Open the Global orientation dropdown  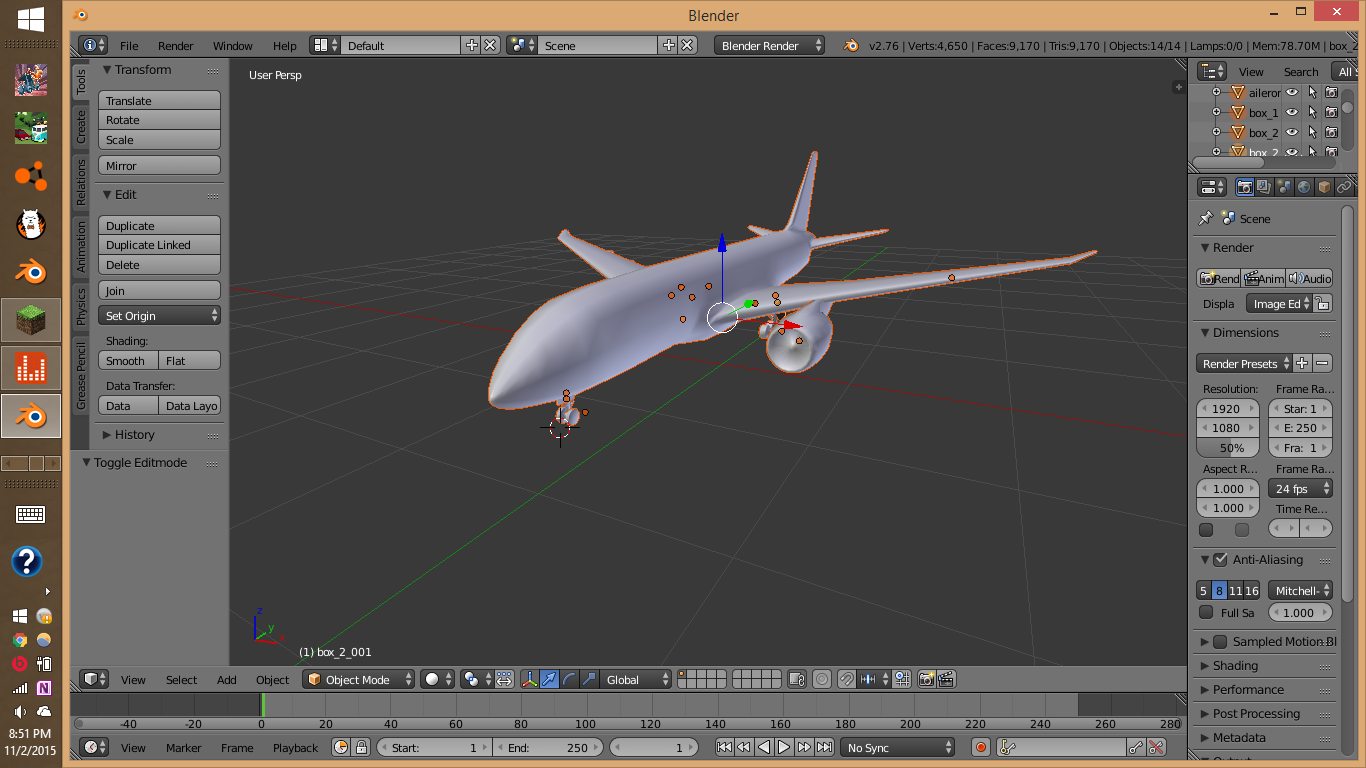635,679
